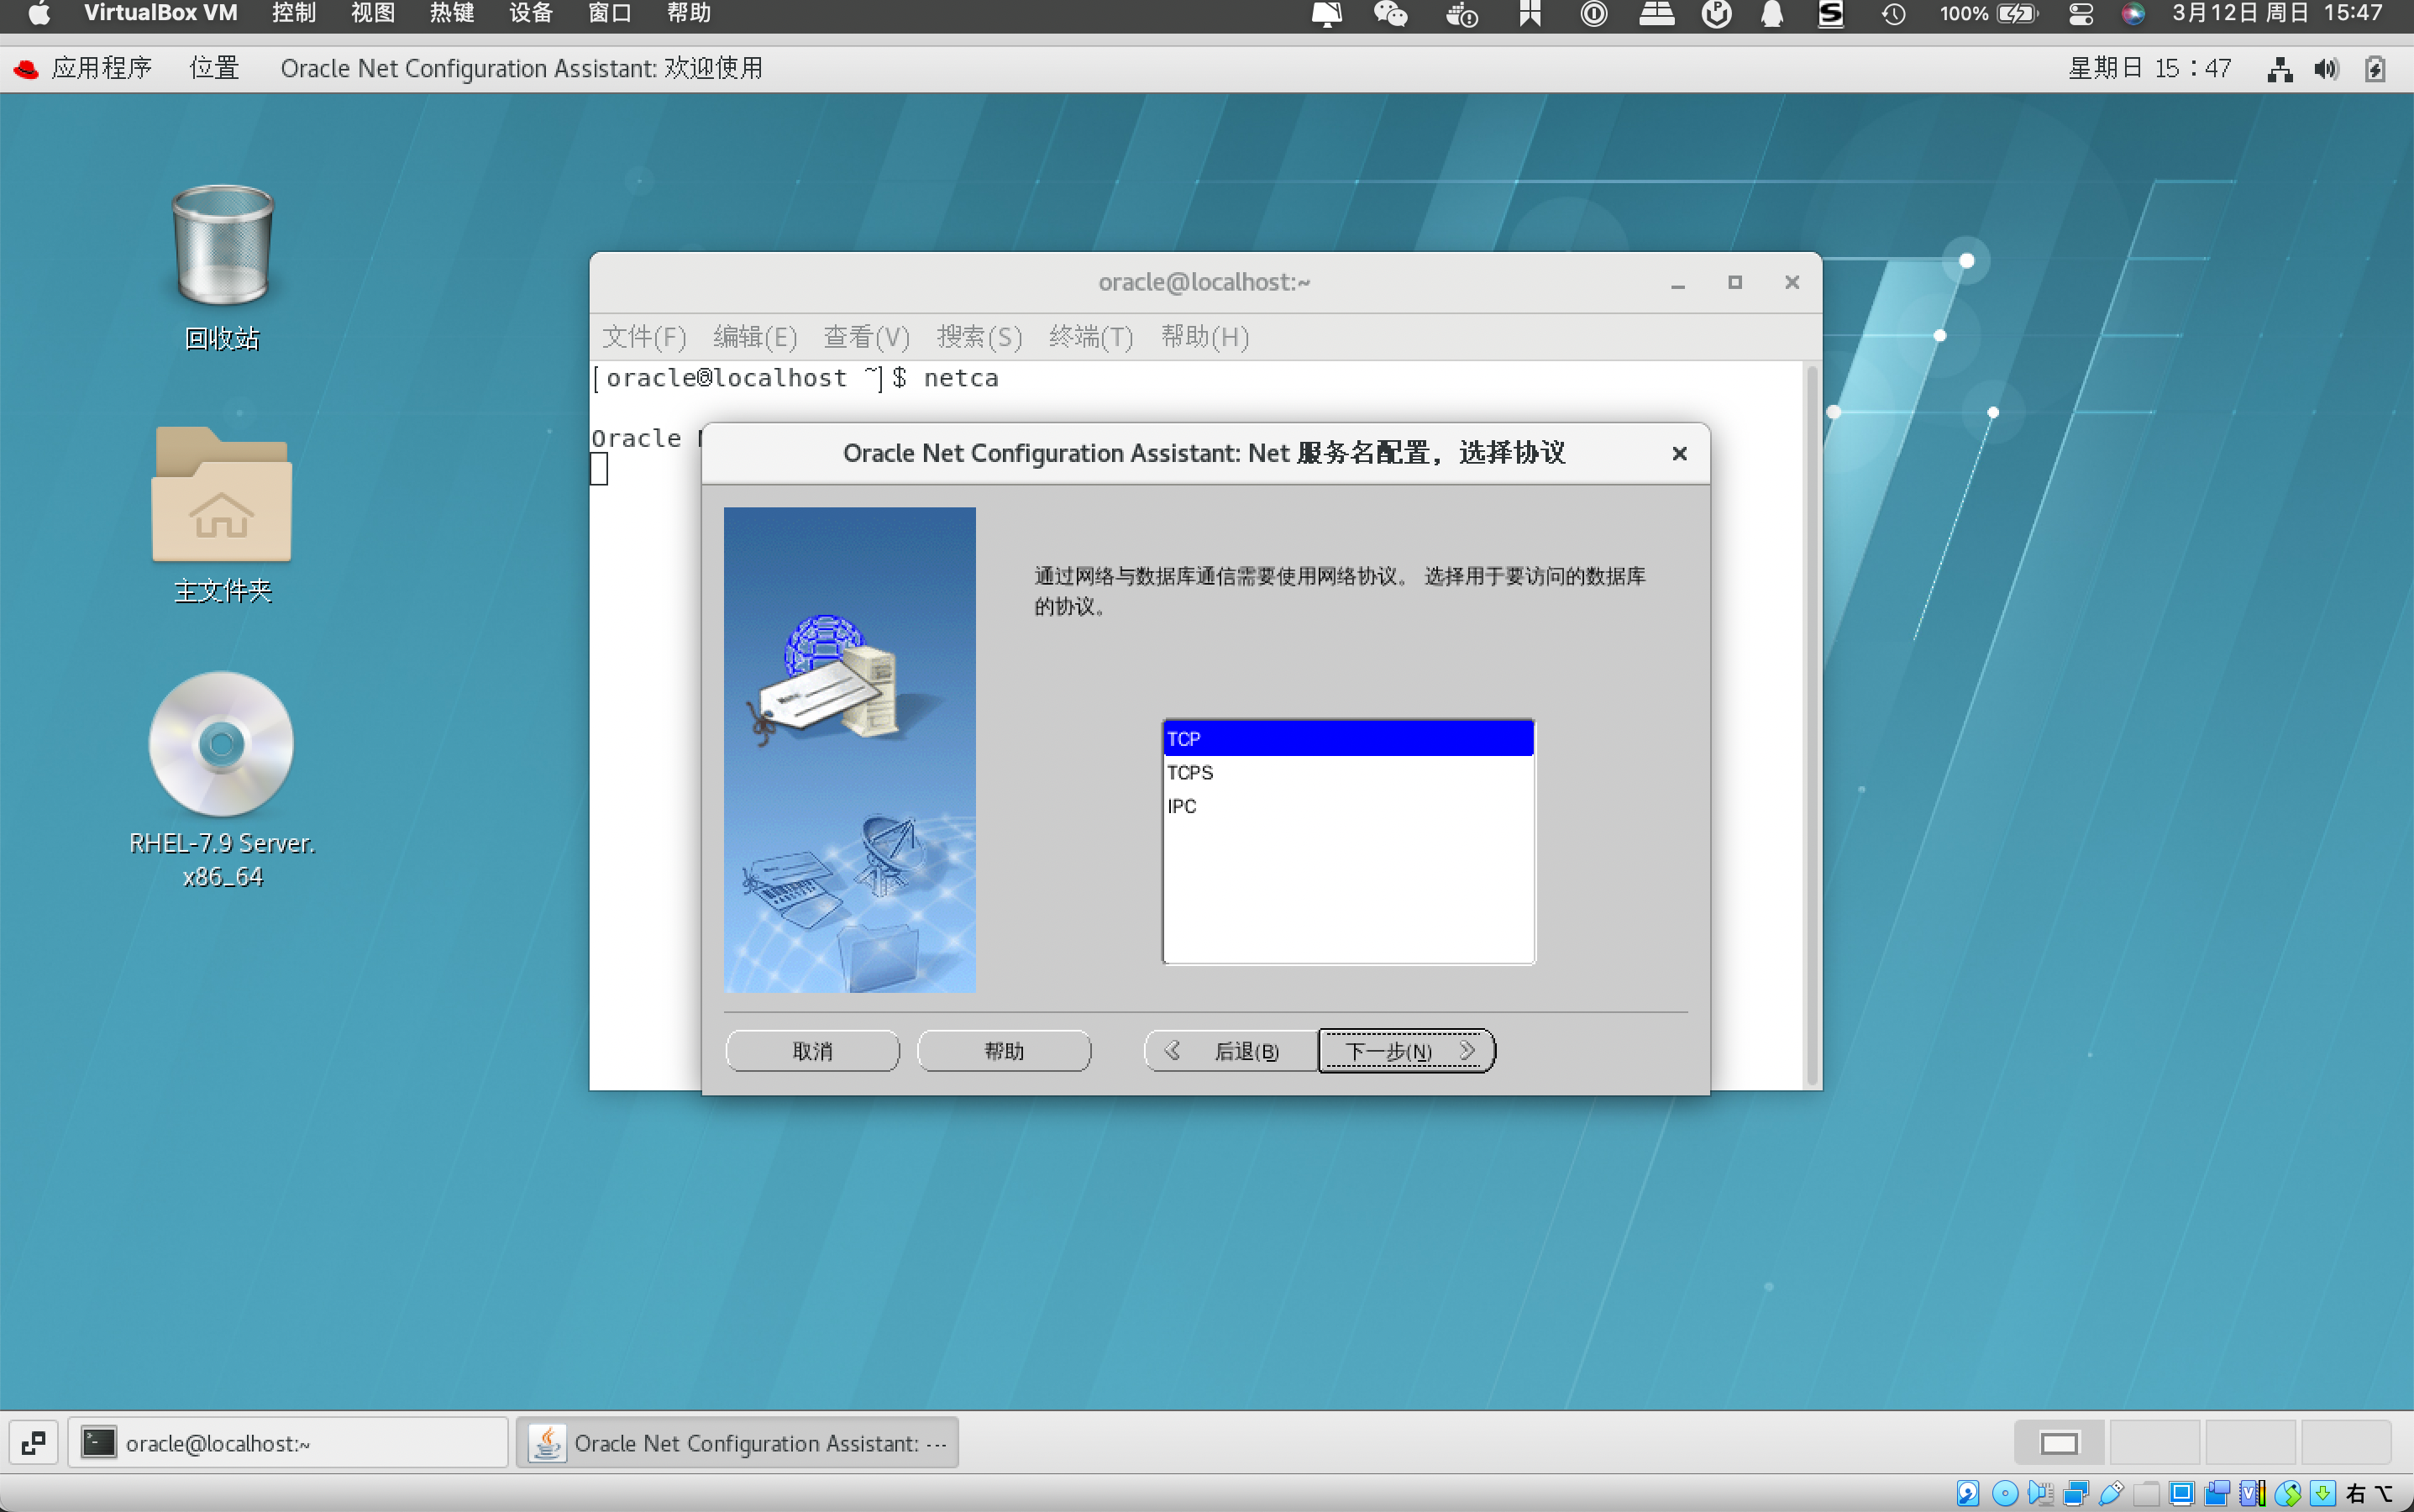
Task: Open macOS Control Center icon
Action: pos(2081,14)
